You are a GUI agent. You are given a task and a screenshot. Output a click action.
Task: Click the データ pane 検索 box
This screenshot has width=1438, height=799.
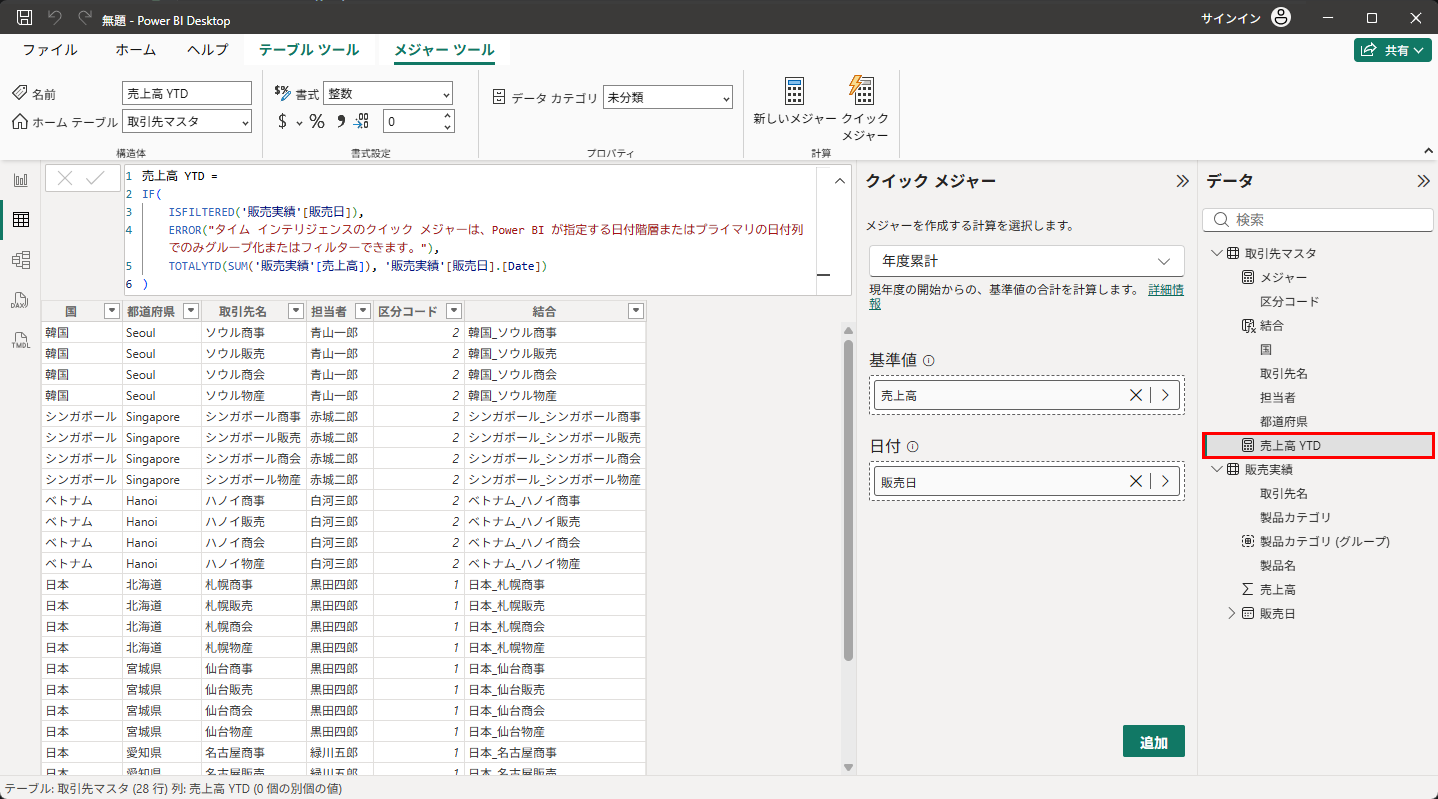click(x=1319, y=219)
